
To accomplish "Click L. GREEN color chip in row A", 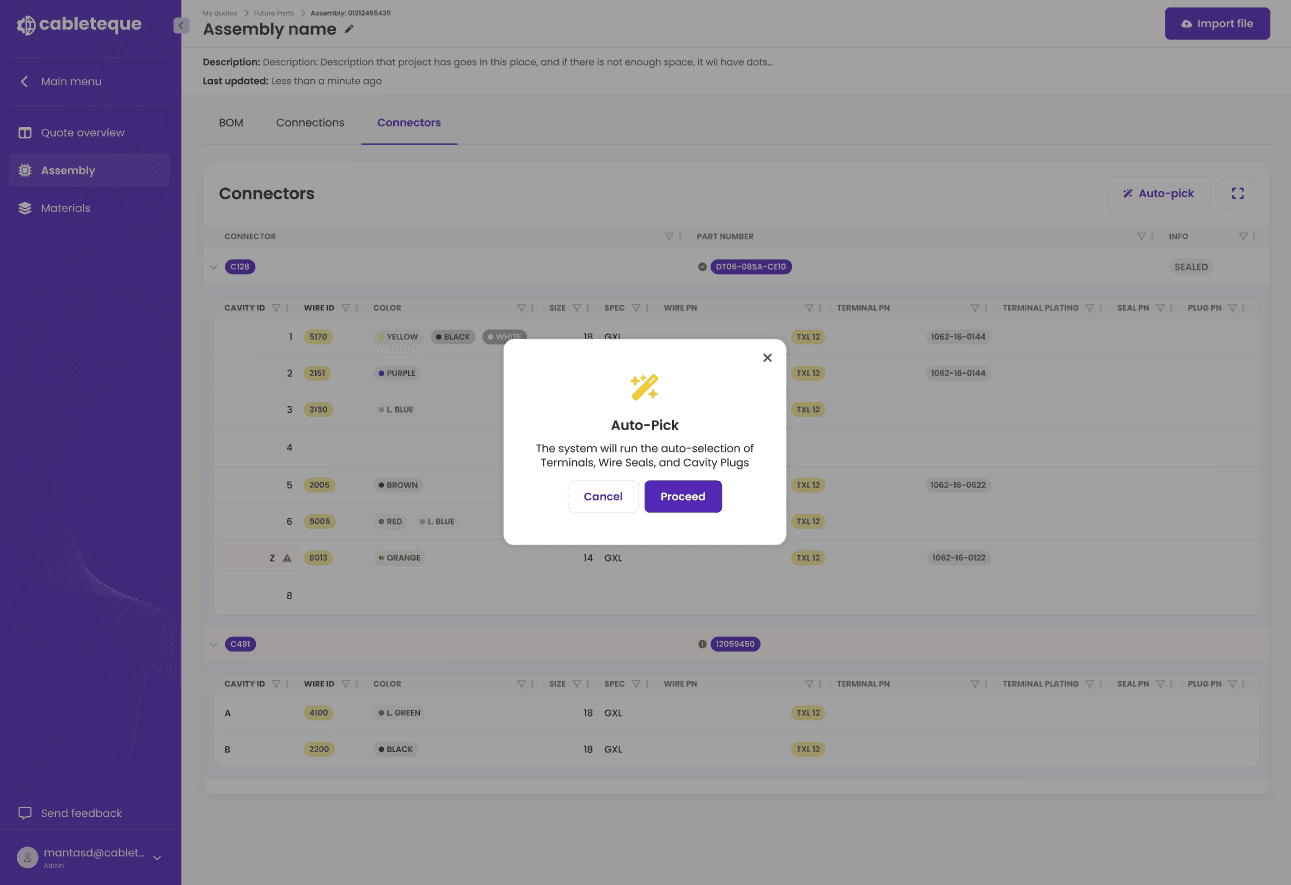I will coord(399,713).
